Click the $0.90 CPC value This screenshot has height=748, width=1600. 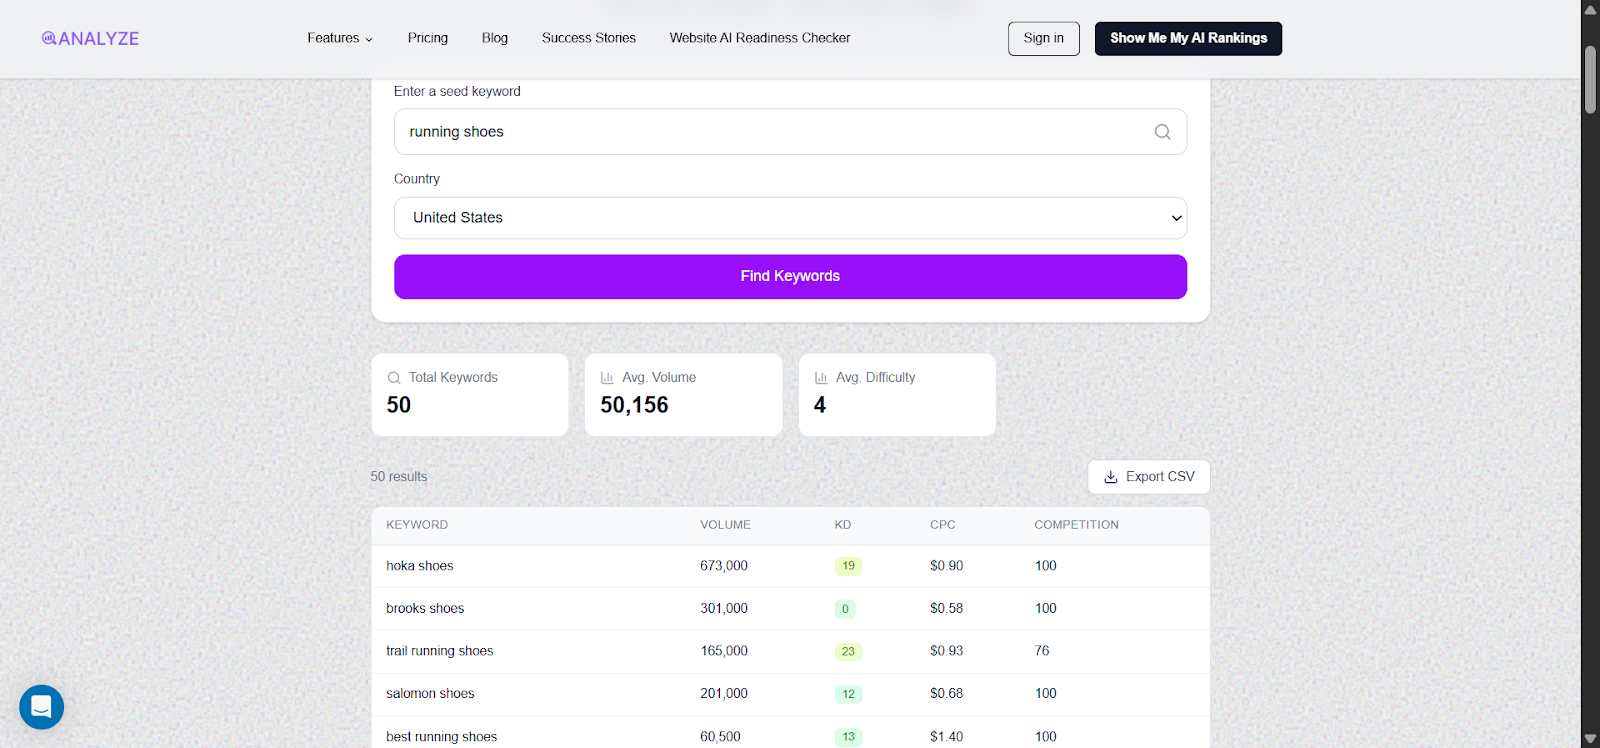[946, 566]
